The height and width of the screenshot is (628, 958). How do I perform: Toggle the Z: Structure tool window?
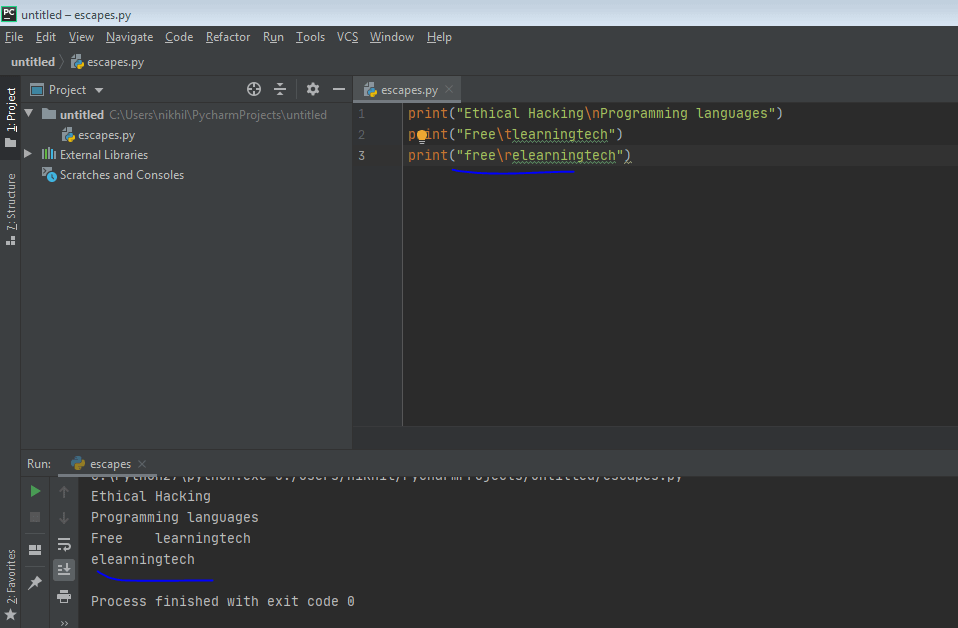click(10, 209)
